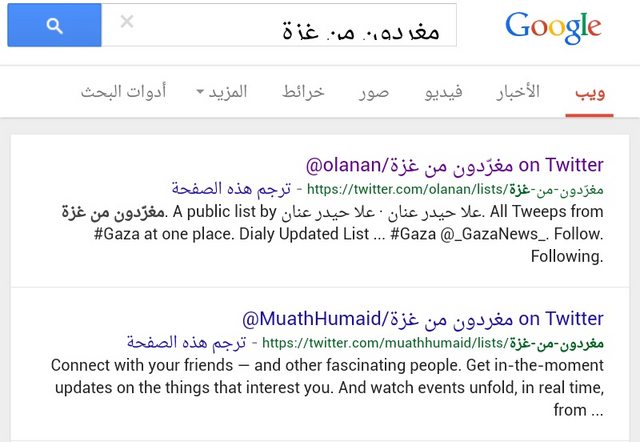Select the ويب (Web) tab
Screen dimensions: 640x442
[590, 92]
